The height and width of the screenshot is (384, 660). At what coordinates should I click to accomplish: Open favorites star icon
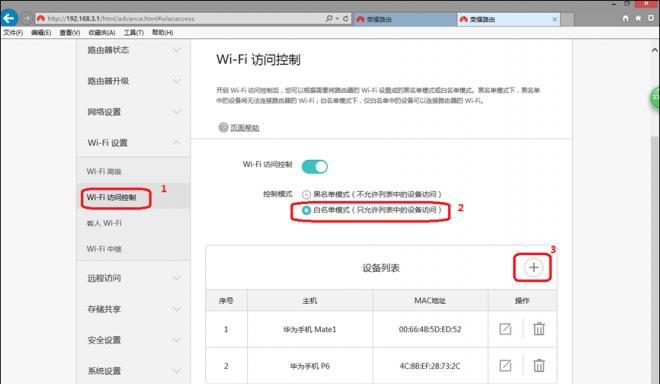tap(638, 18)
